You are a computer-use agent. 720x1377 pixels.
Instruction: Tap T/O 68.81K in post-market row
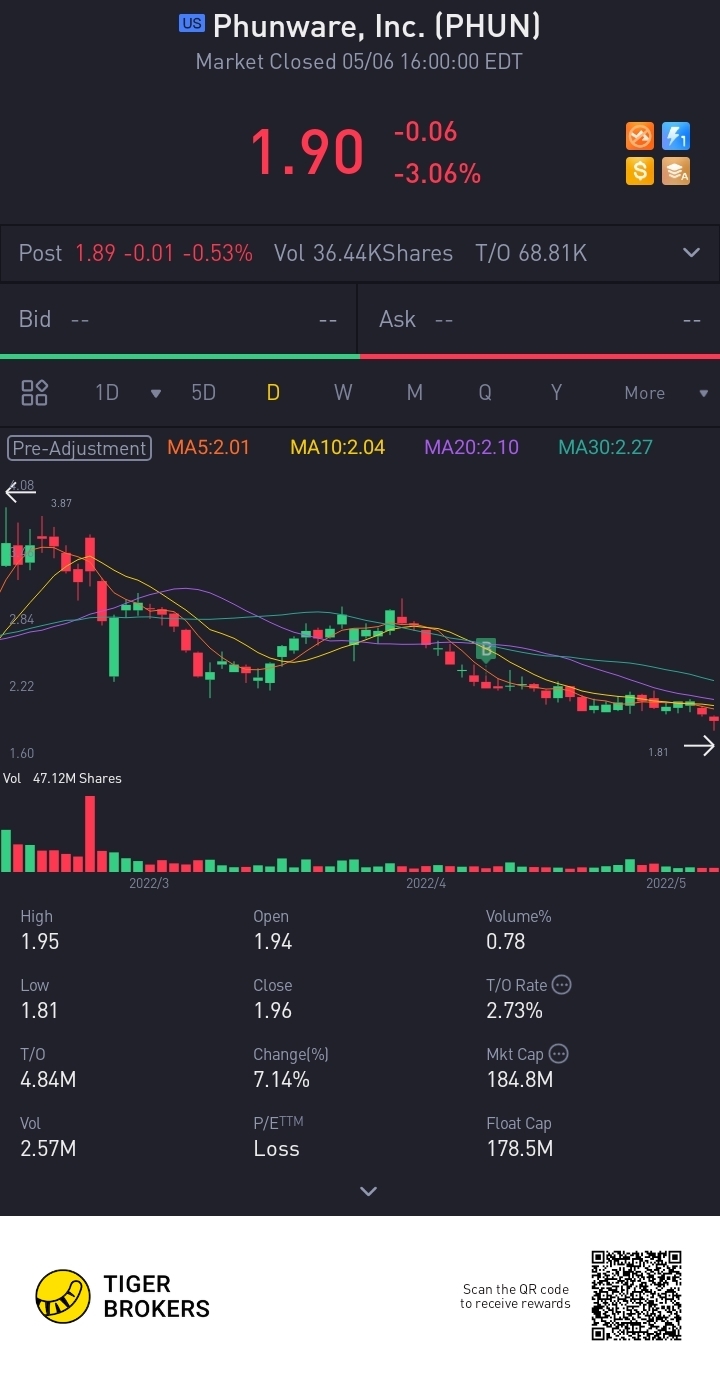point(531,253)
